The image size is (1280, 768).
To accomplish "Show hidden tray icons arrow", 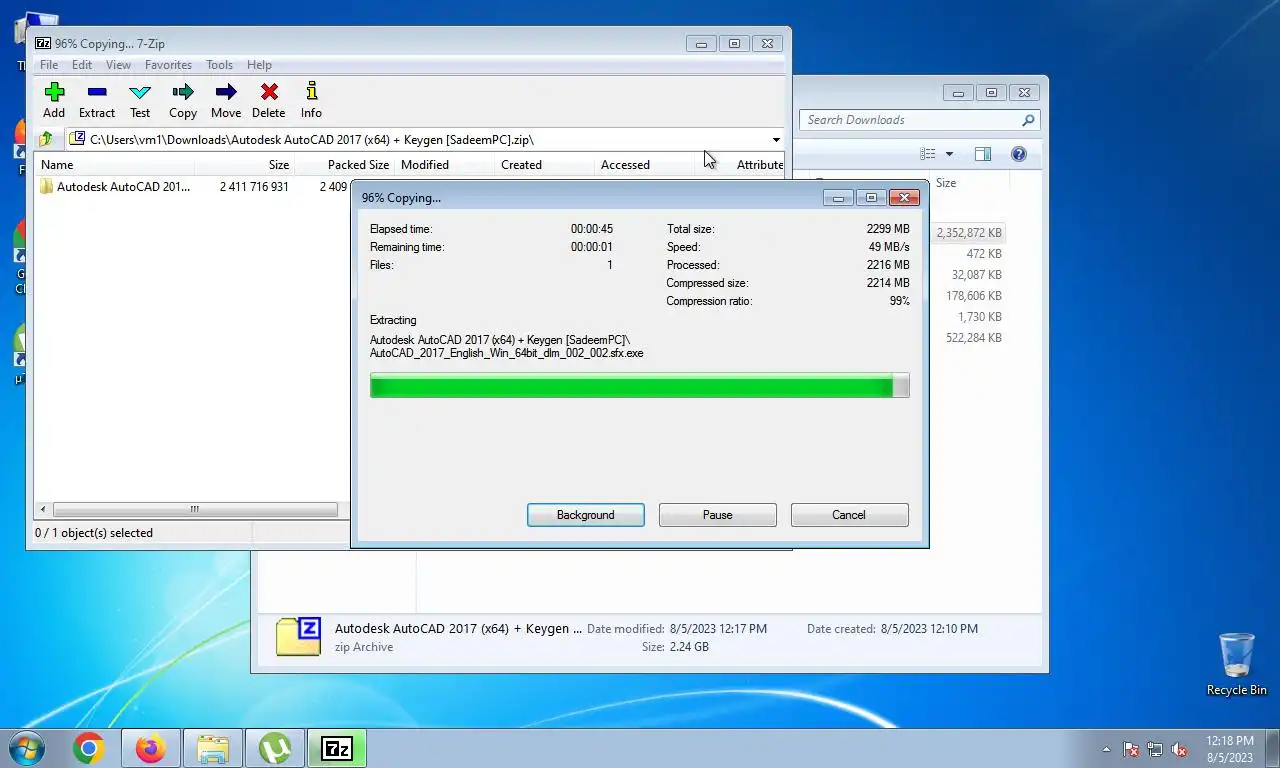I will 1106,749.
